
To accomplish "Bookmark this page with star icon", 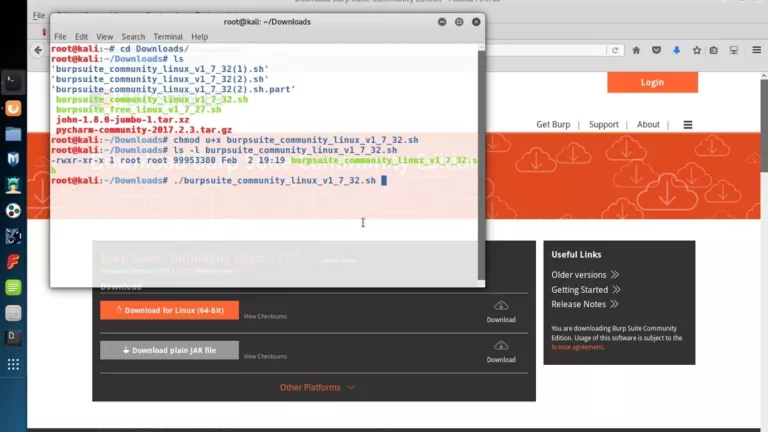I will click(696, 50).
